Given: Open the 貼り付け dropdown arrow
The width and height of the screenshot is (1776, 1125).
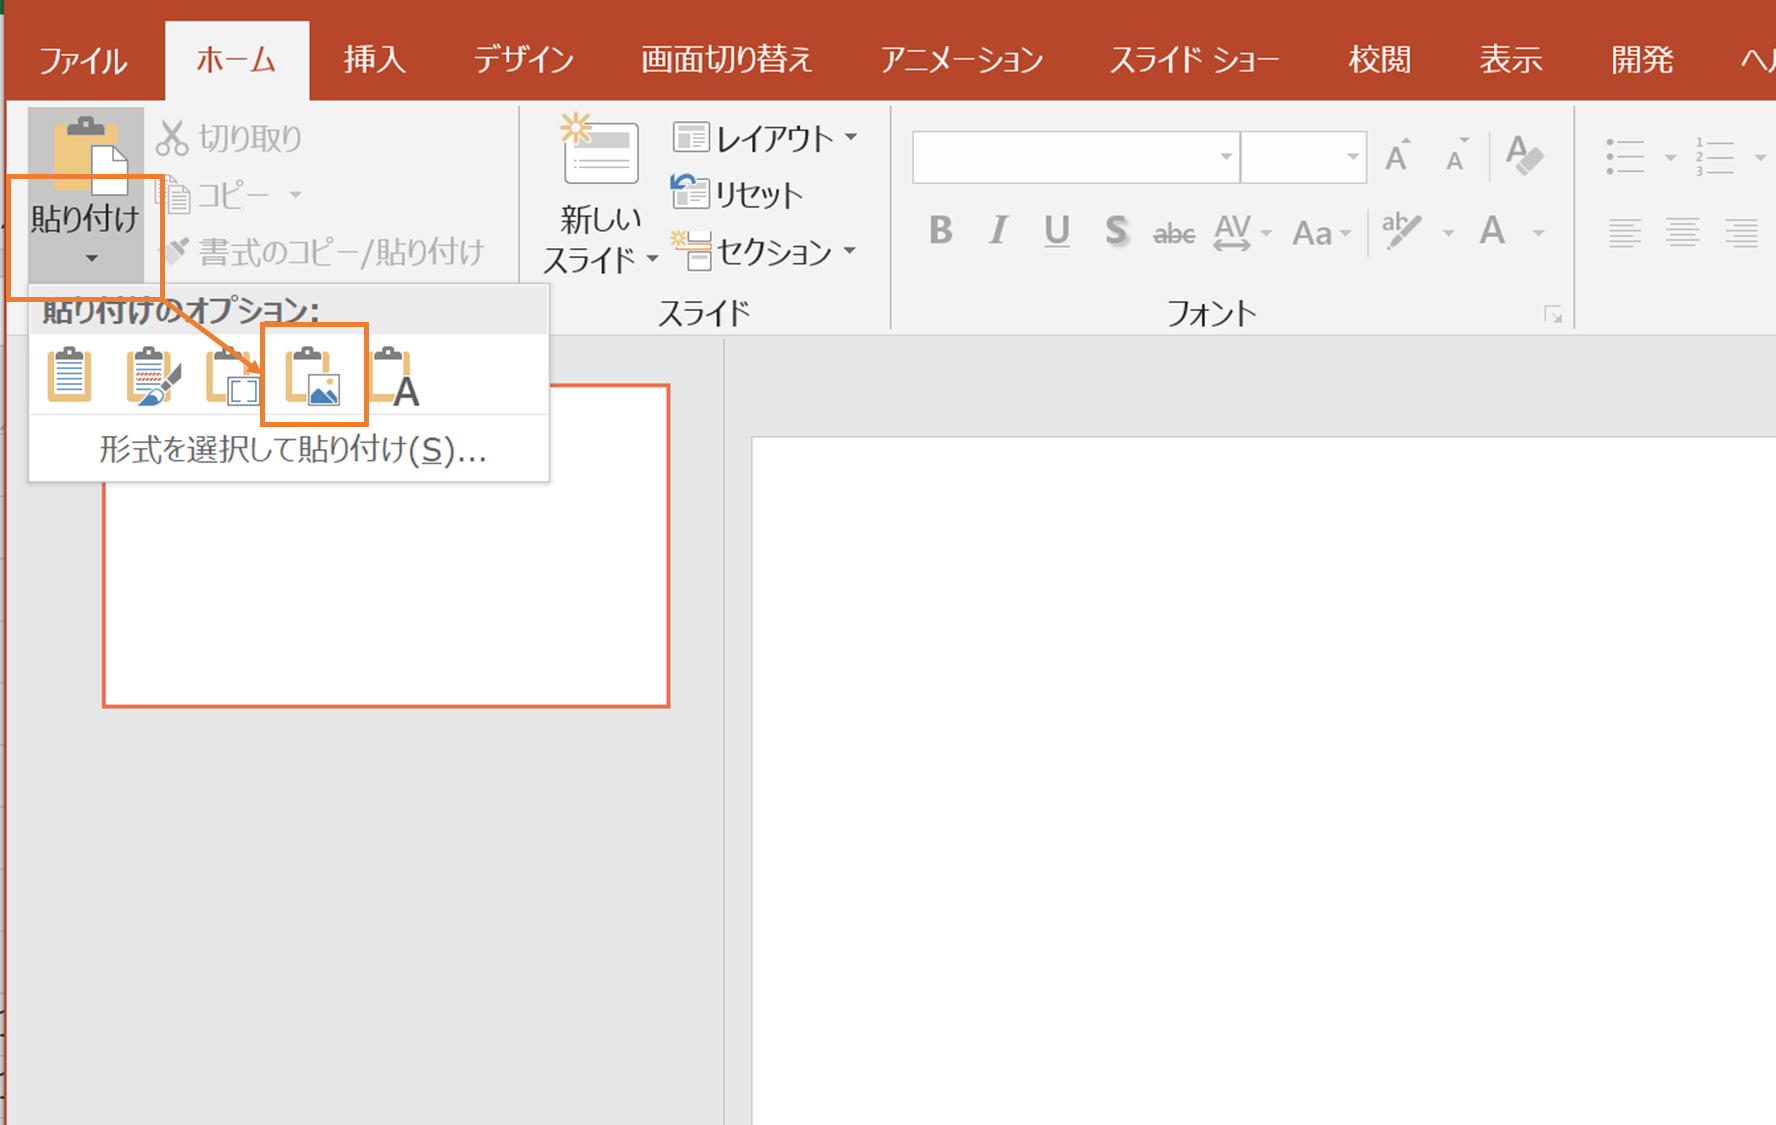Looking at the screenshot, I should click(91, 259).
